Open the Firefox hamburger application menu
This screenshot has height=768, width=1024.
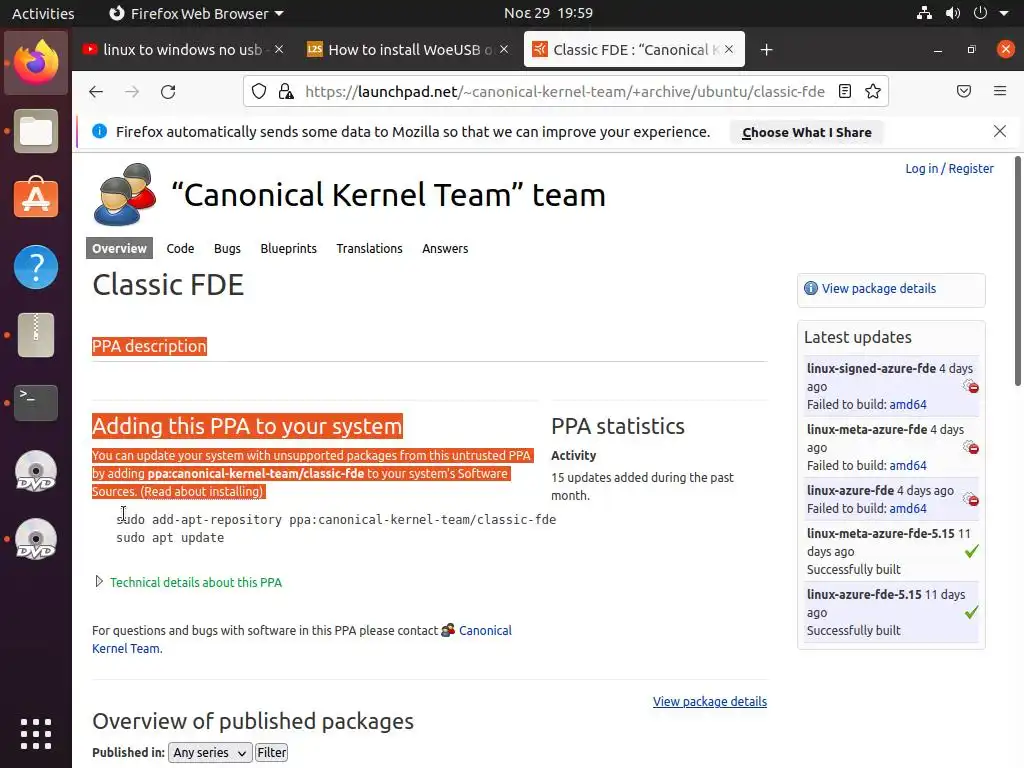[1000, 91]
